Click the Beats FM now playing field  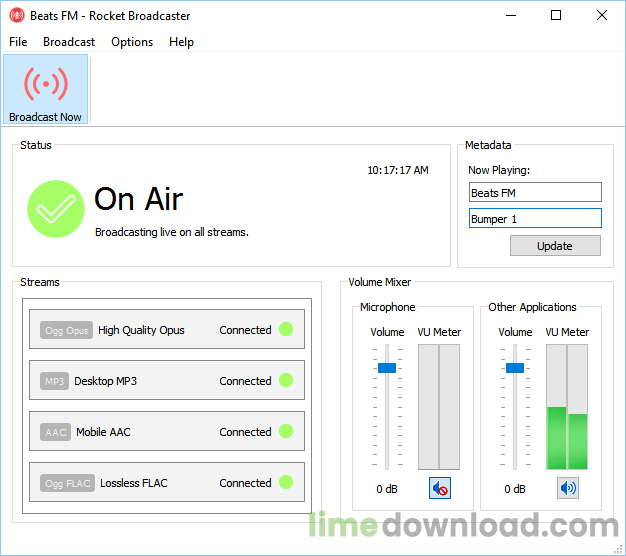pos(535,192)
